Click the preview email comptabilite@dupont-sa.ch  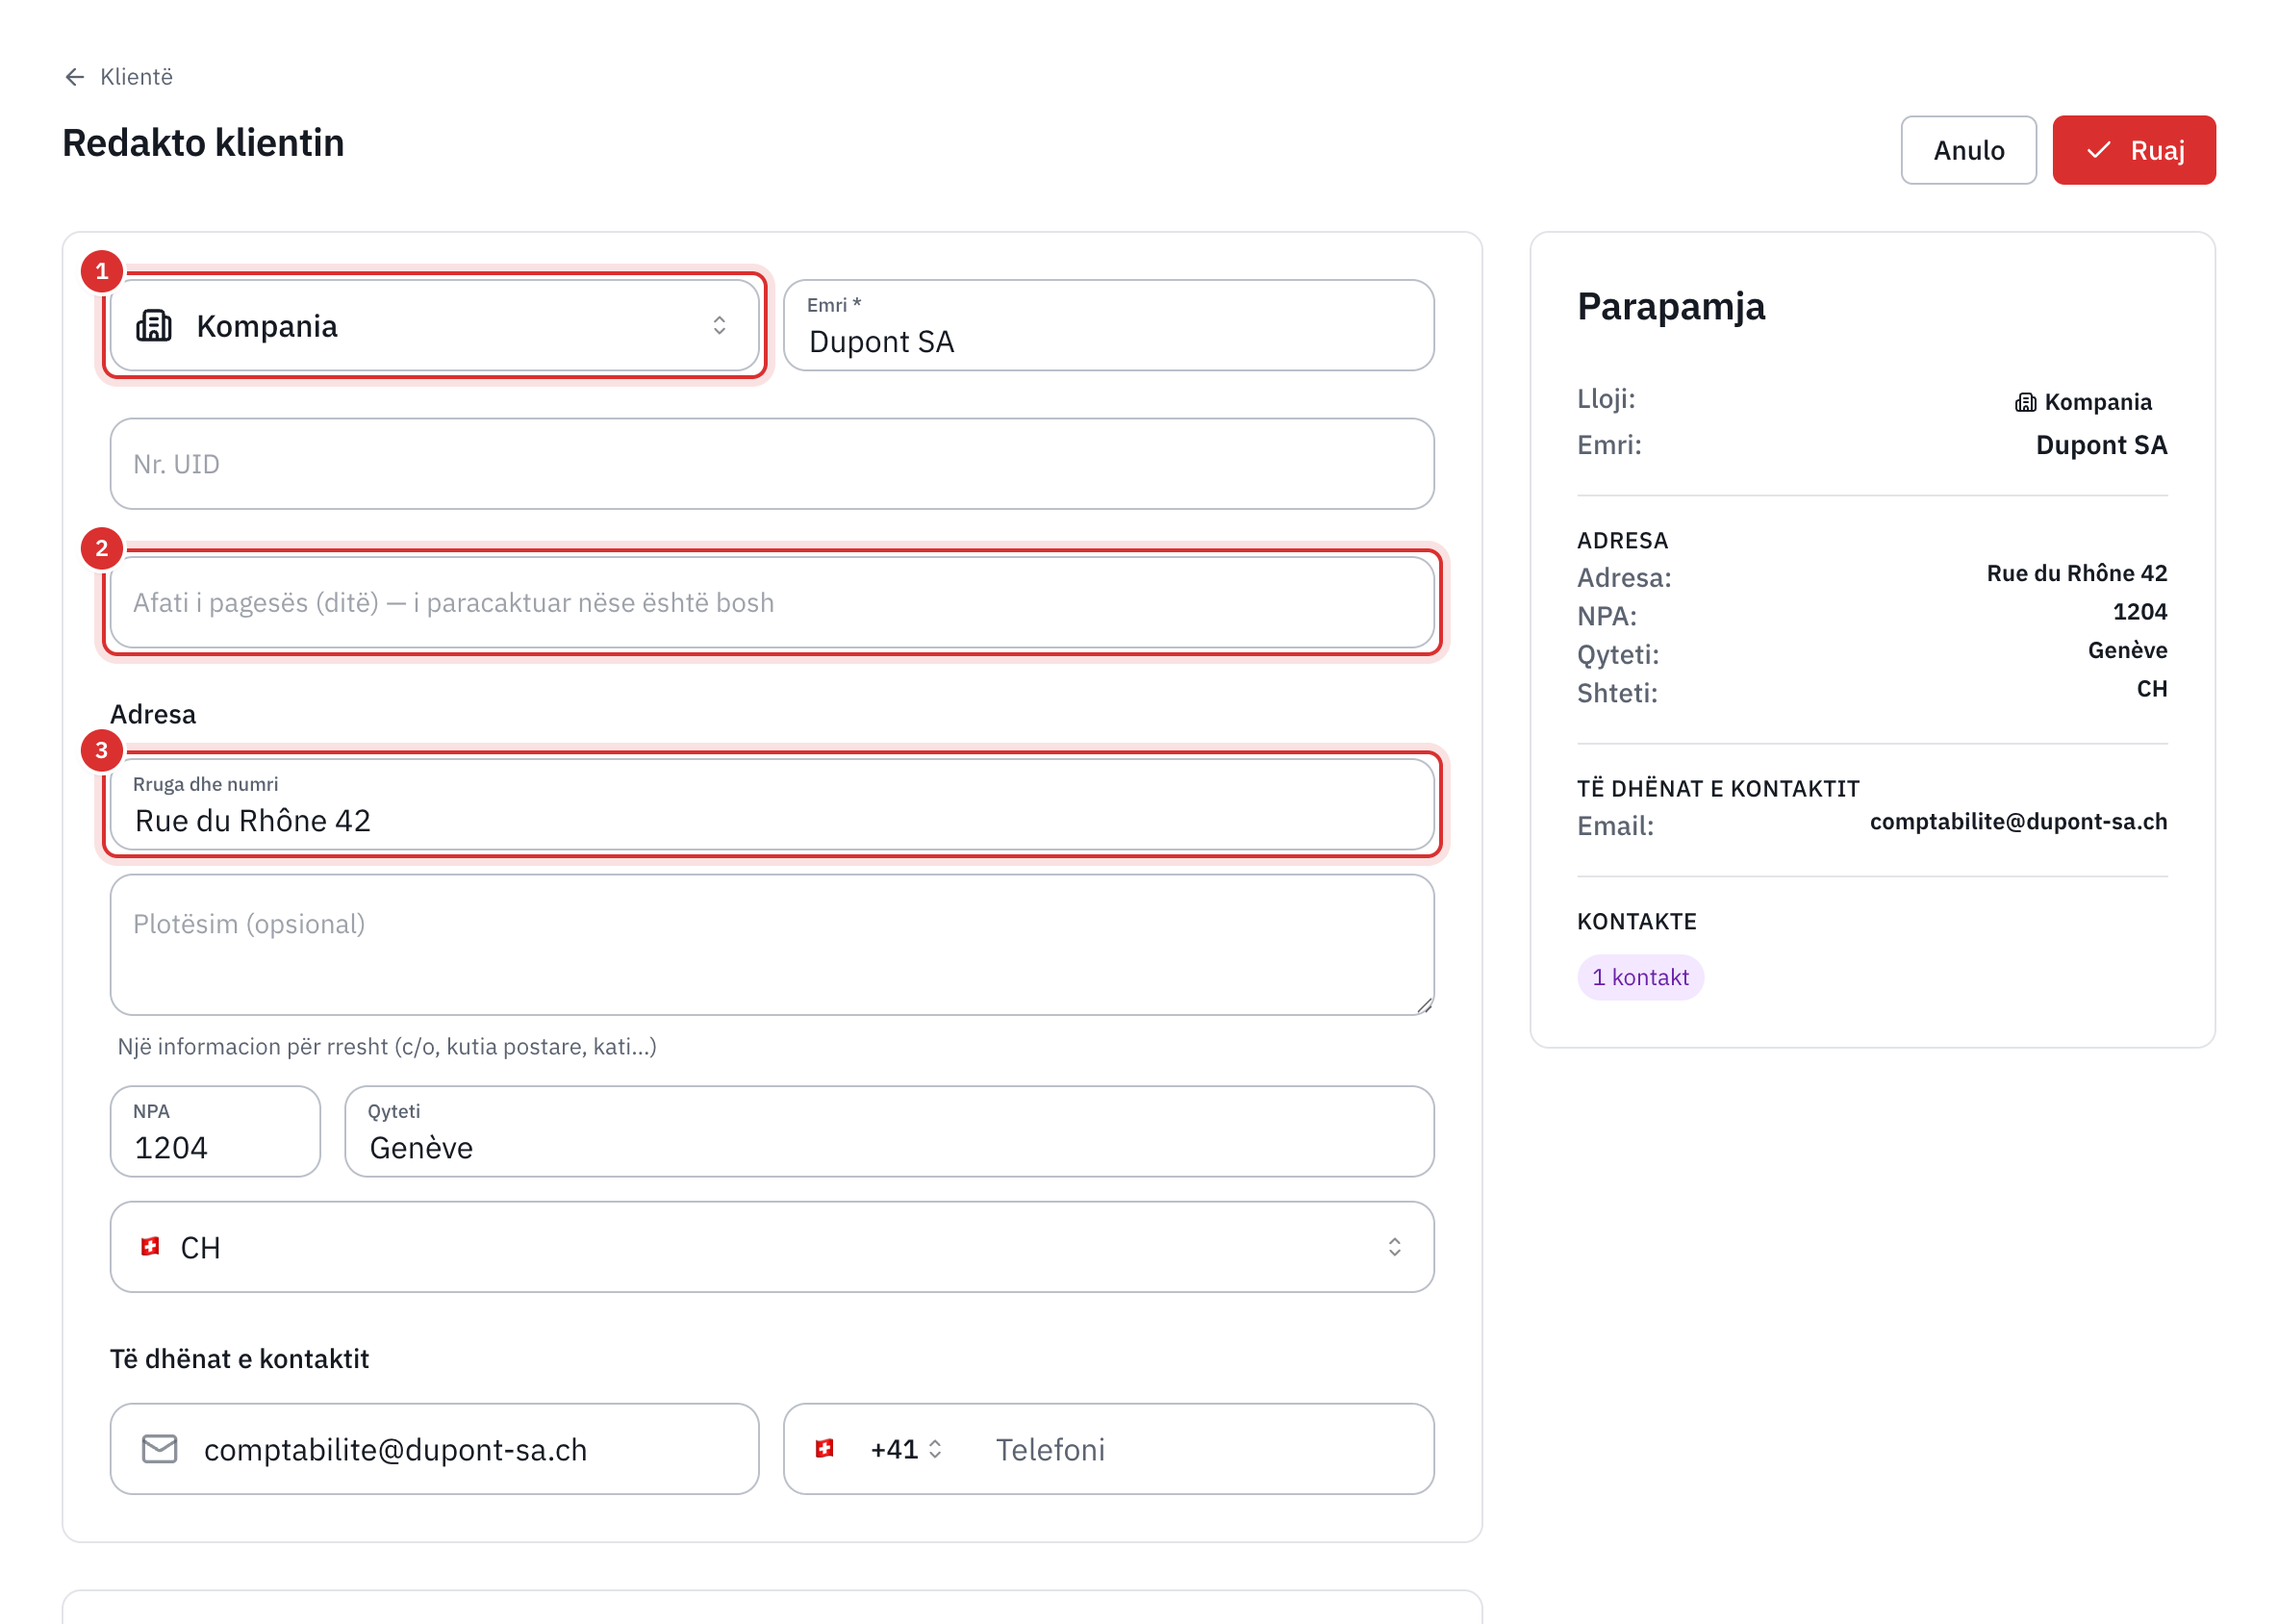pos(2018,821)
